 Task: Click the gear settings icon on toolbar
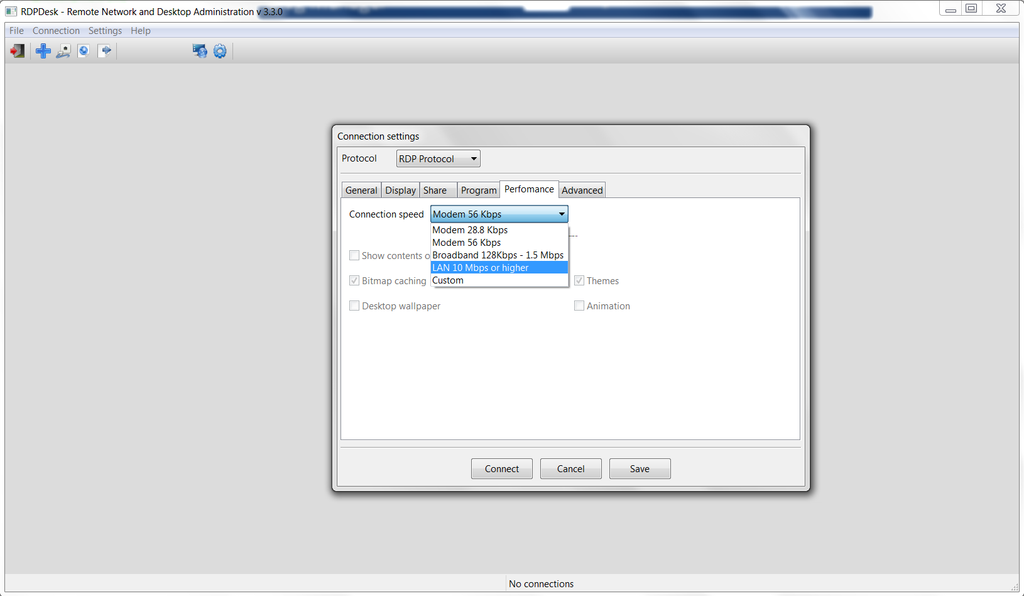coord(220,50)
